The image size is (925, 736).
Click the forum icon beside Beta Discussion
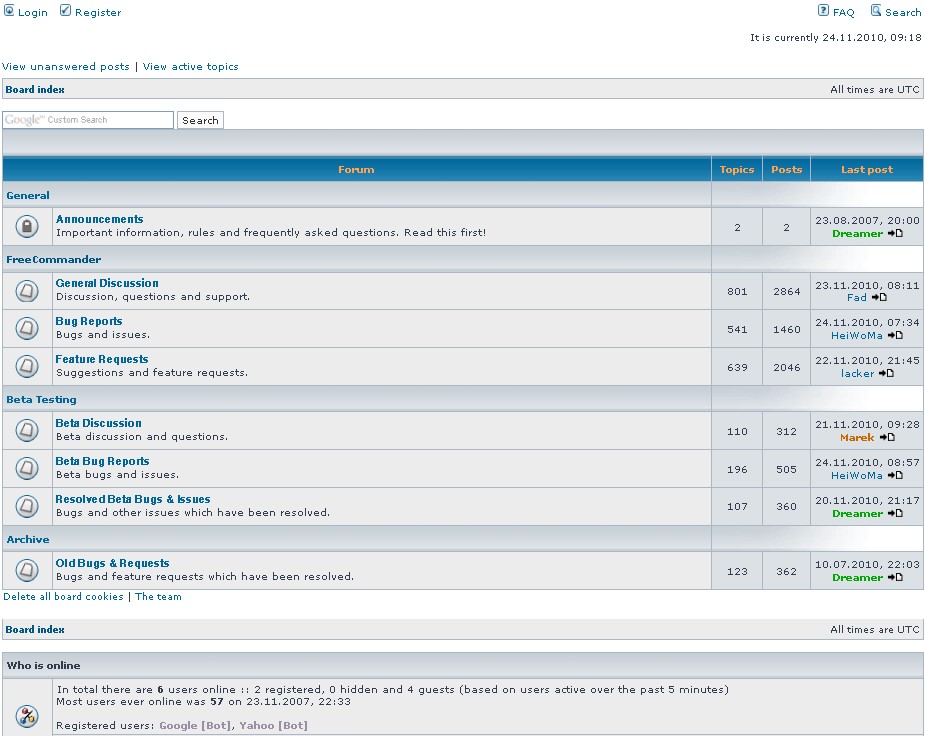(x=27, y=430)
